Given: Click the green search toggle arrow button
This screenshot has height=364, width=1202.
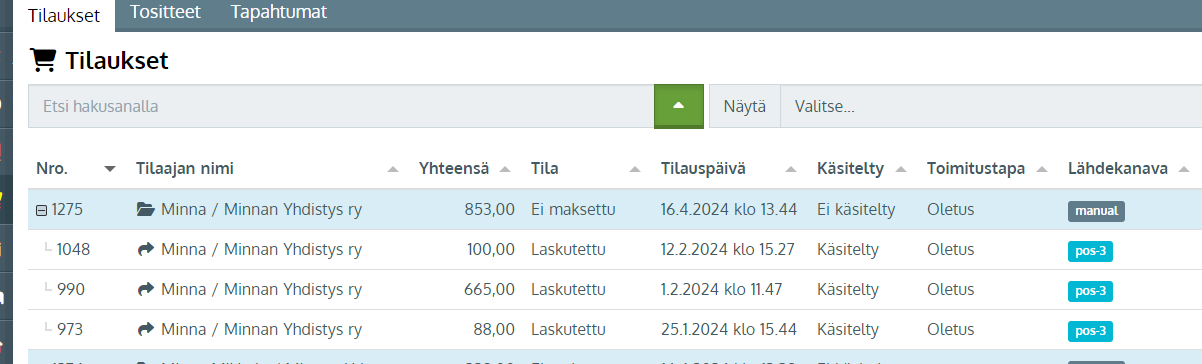Looking at the screenshot, I should pos(679,106).
